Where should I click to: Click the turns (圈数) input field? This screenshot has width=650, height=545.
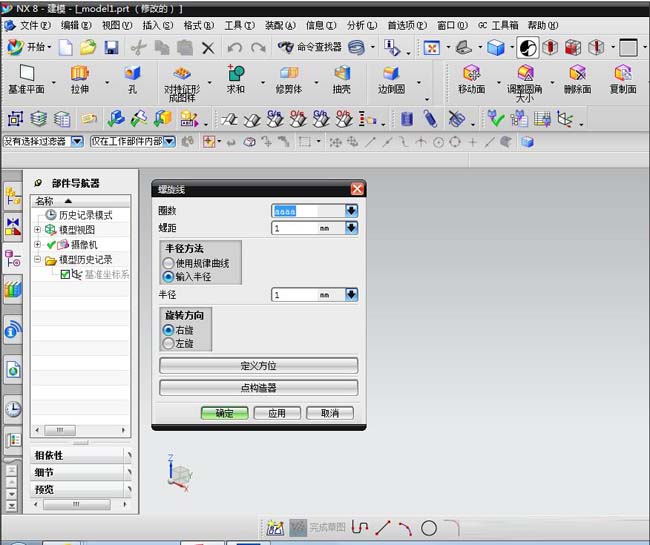308,211
